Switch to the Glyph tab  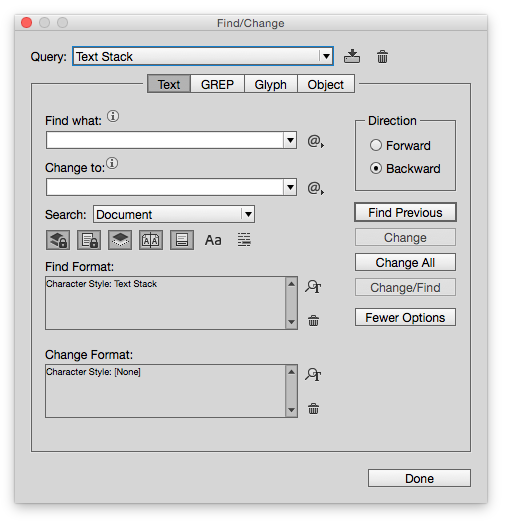pyautogui.click(x=270, y=84)
